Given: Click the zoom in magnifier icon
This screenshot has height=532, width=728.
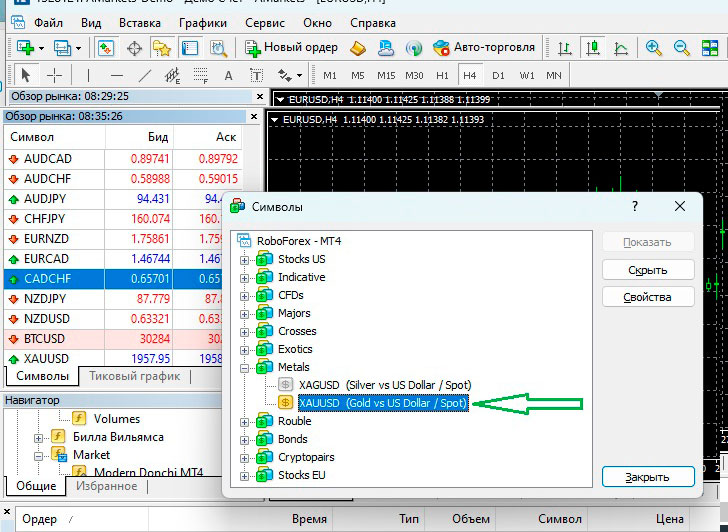Looking at the screenshot, I should point(654,47).
